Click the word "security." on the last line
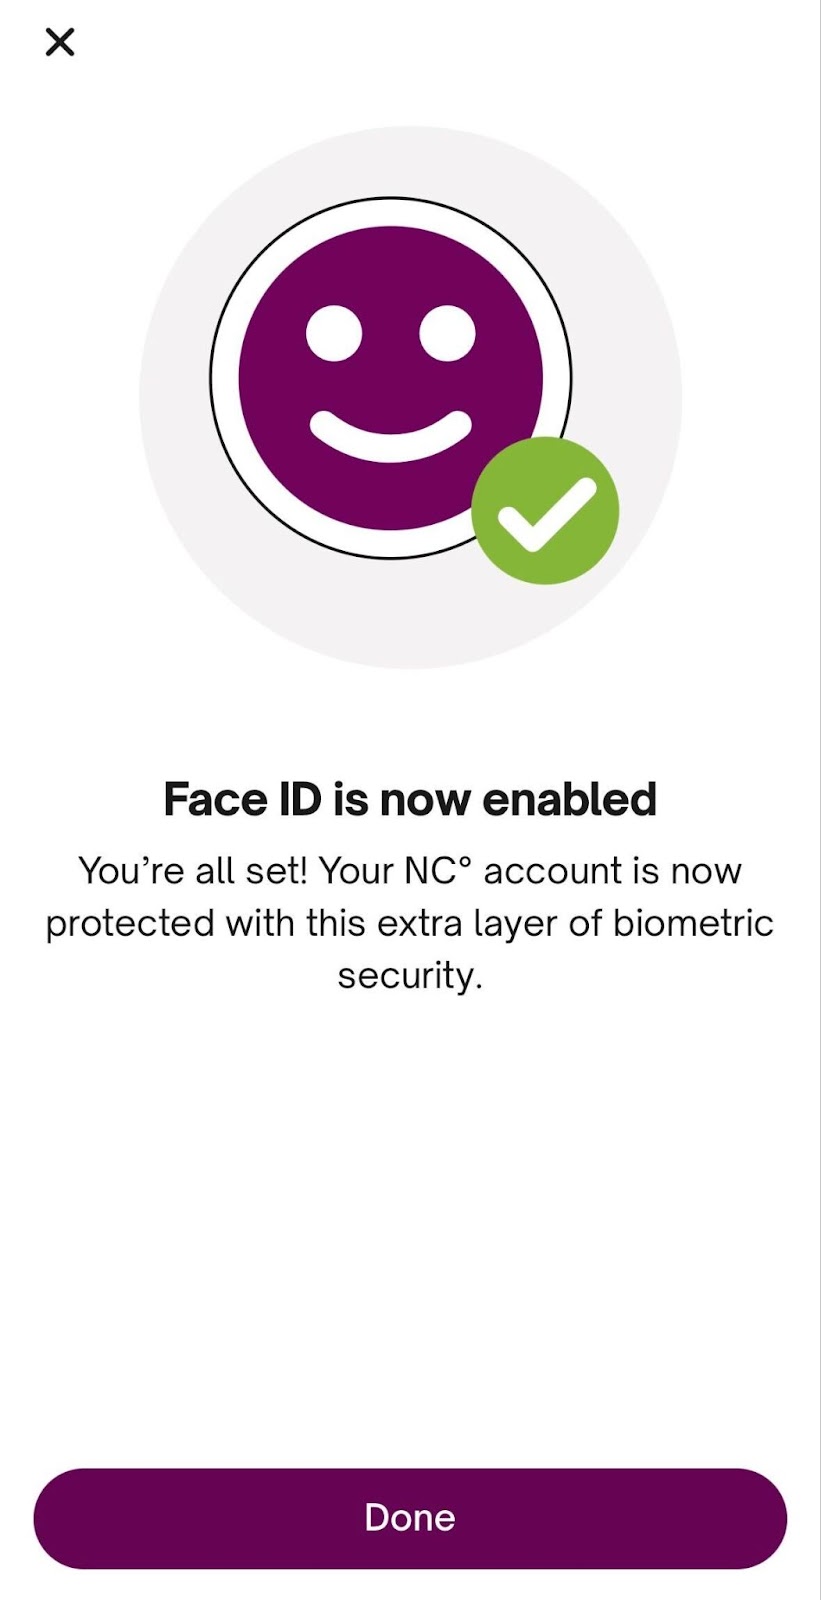 410,975
